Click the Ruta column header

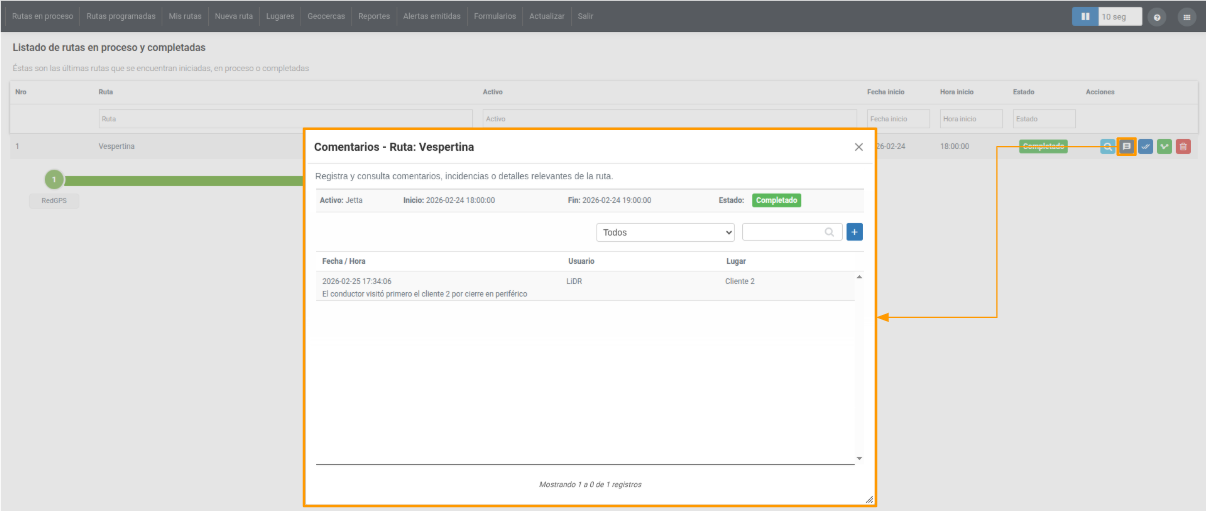tap(106, 92)
